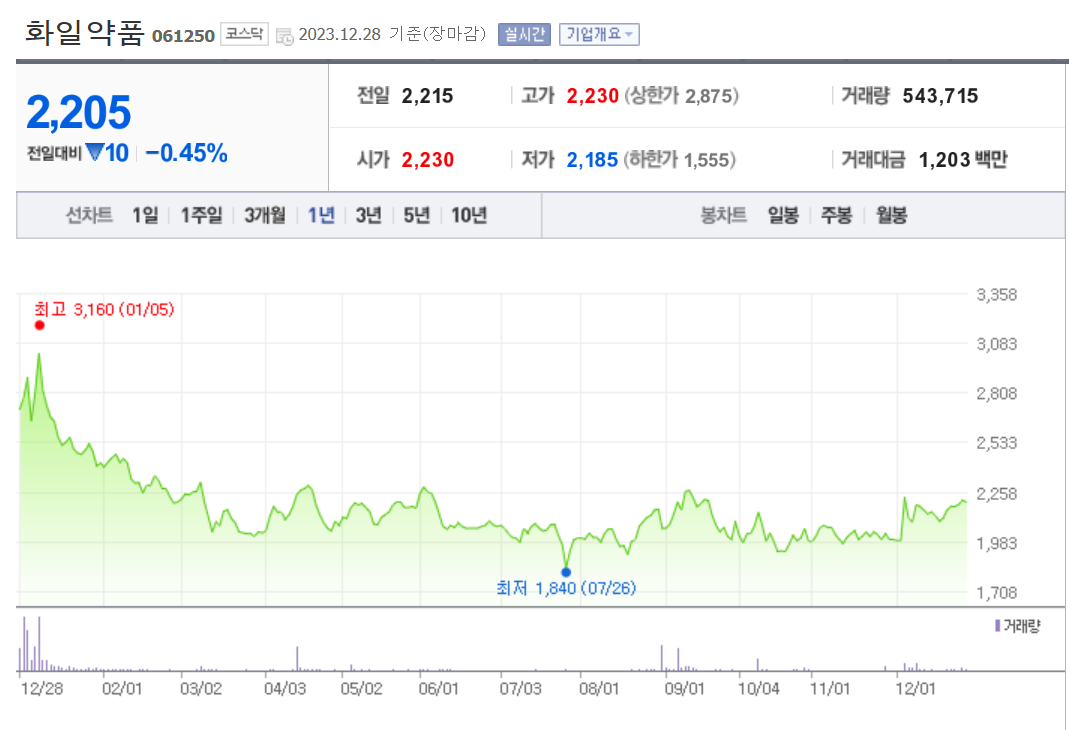Click the current price 2,205
The height and width of the screenshot is (730, 1069).
[78, 112]
